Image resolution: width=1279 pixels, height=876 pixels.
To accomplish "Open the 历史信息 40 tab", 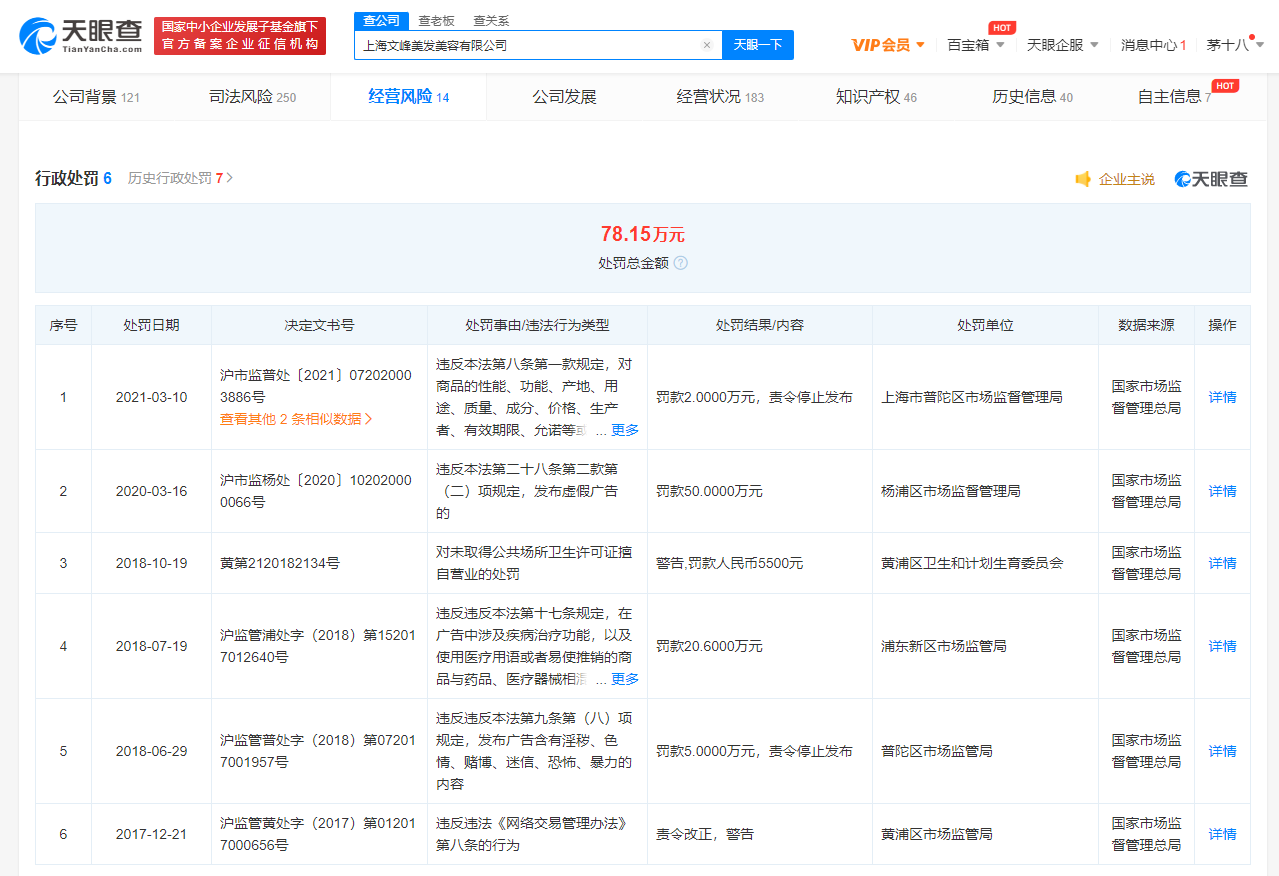I will coord(1032,97).
